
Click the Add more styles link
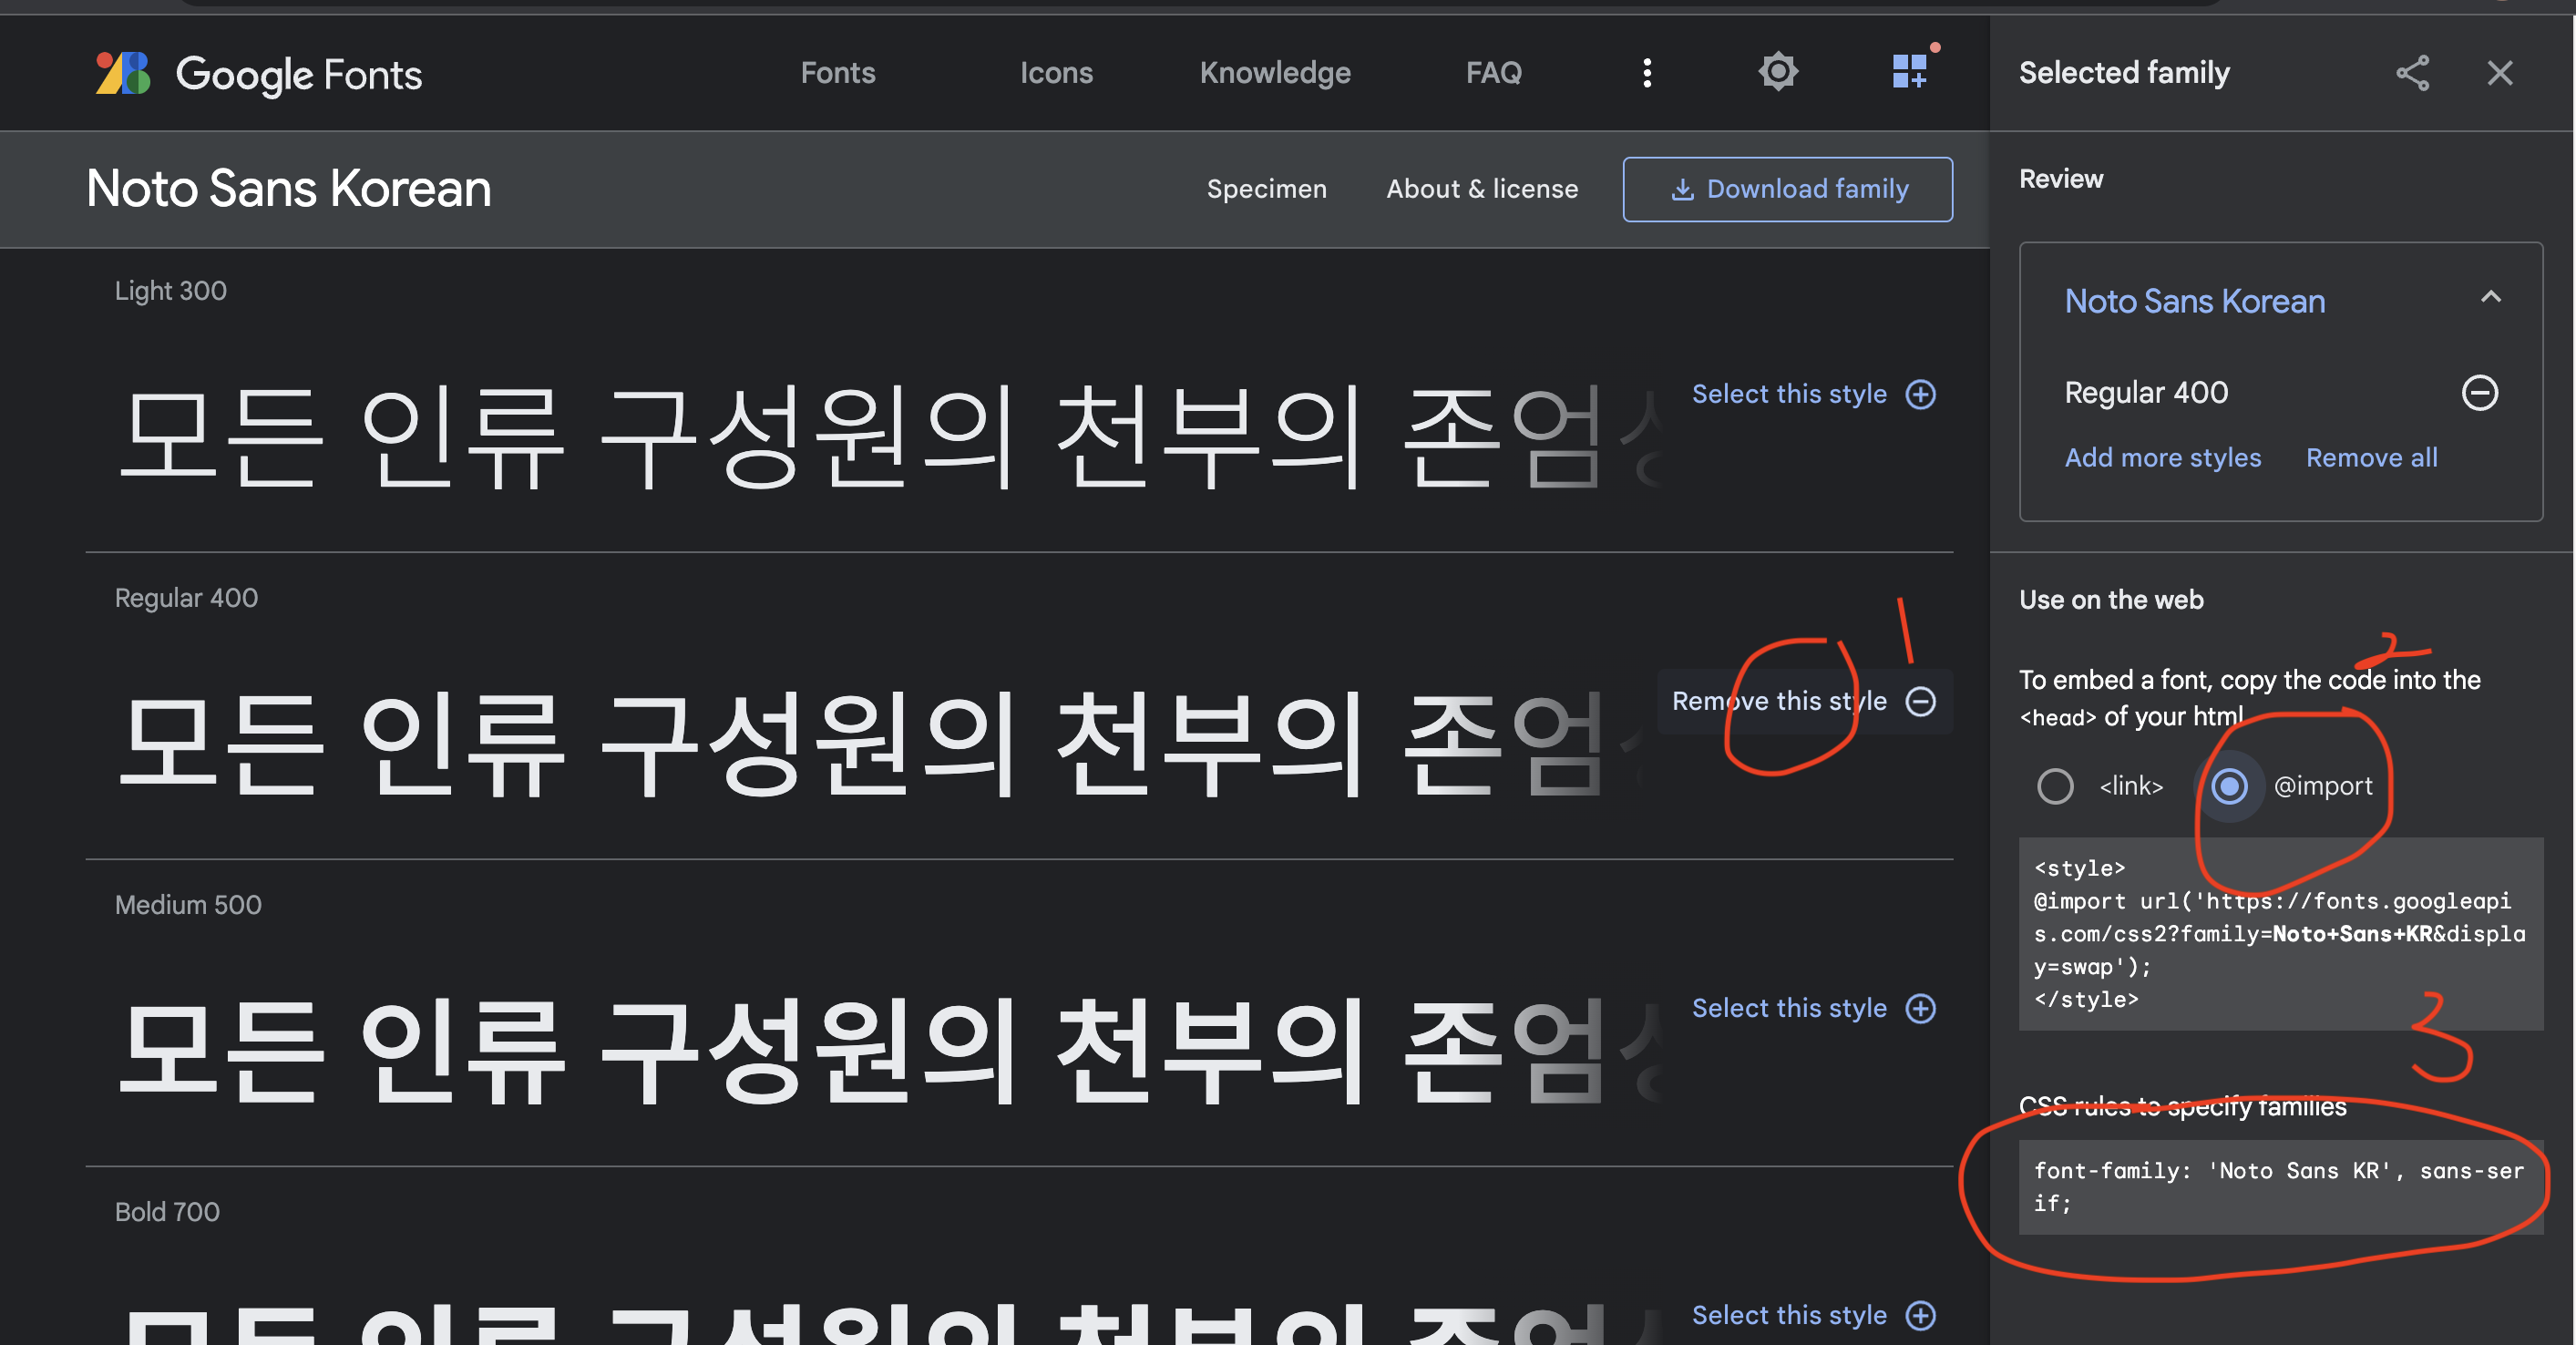pyautogui.click(x=2163, y=458)
